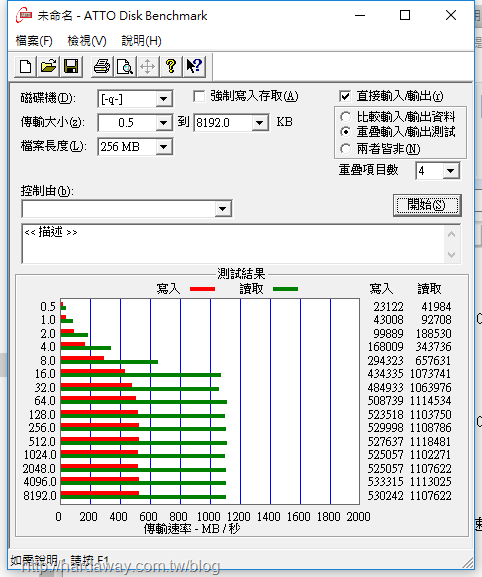The height and width of the screenshot is (577, 482).
Task: Close the ATTO Disk Benchmark window
Action: (x=451, y=15)
